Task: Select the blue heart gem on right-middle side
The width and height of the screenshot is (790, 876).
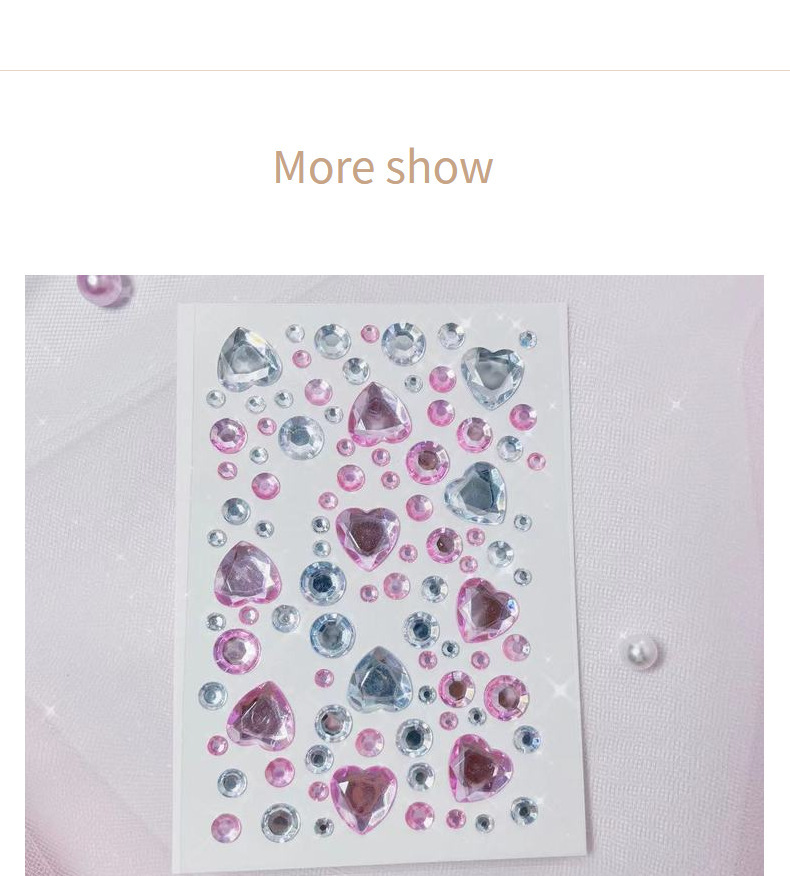Action: click(476, 493)
